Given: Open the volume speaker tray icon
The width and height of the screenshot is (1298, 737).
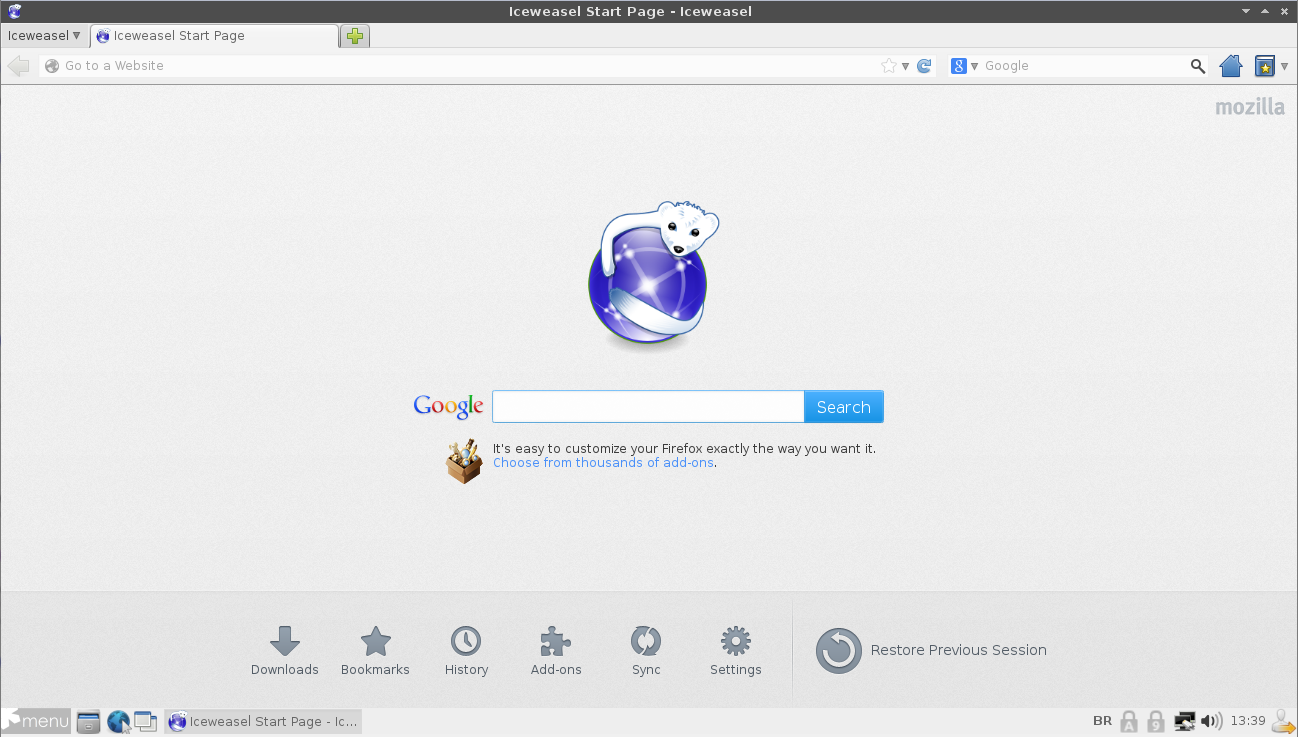Looking at the screenshot, I should [1211, 721].
